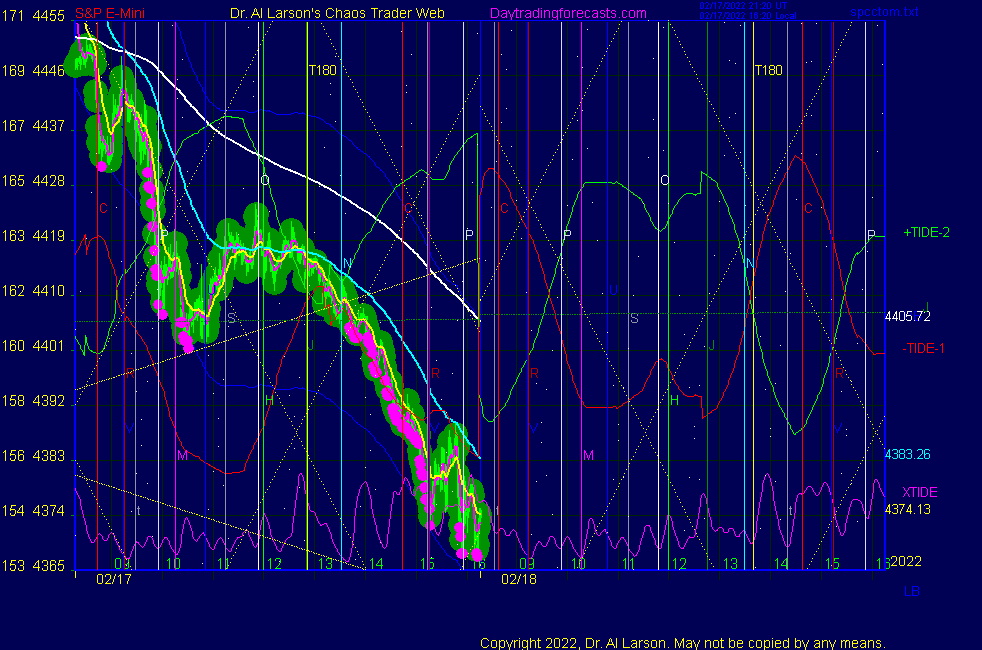This screenshot has height=650, width=982.
Task: Click the cyan price value '4383.26'
Action: coord(907,454)
